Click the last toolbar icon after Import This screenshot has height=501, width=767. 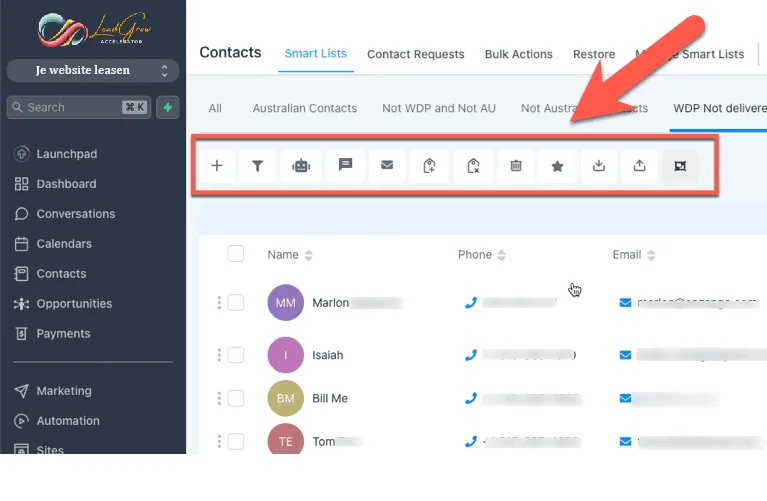point(680,166)
